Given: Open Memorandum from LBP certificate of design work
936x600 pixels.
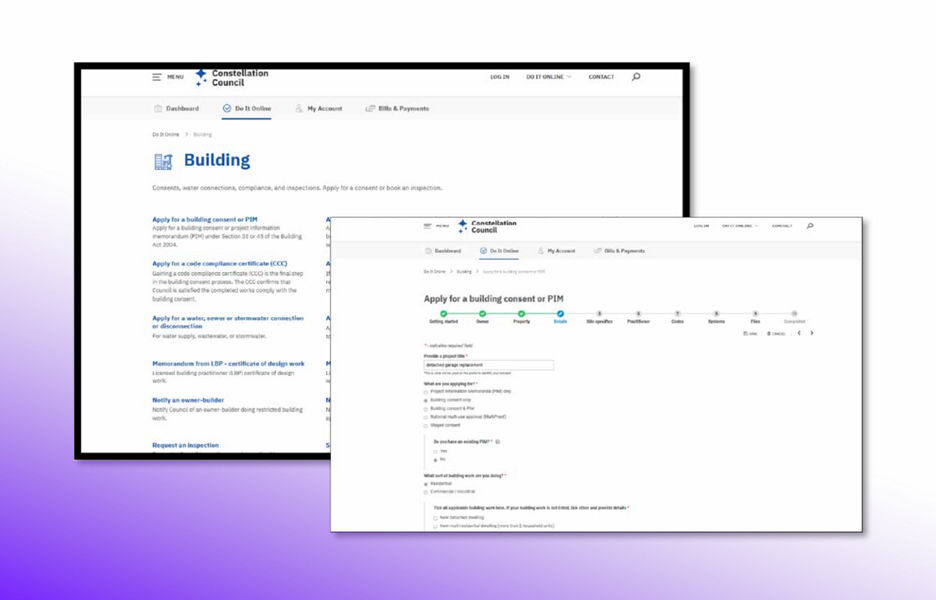Looking at the screenshot, I should pos(228,364).
